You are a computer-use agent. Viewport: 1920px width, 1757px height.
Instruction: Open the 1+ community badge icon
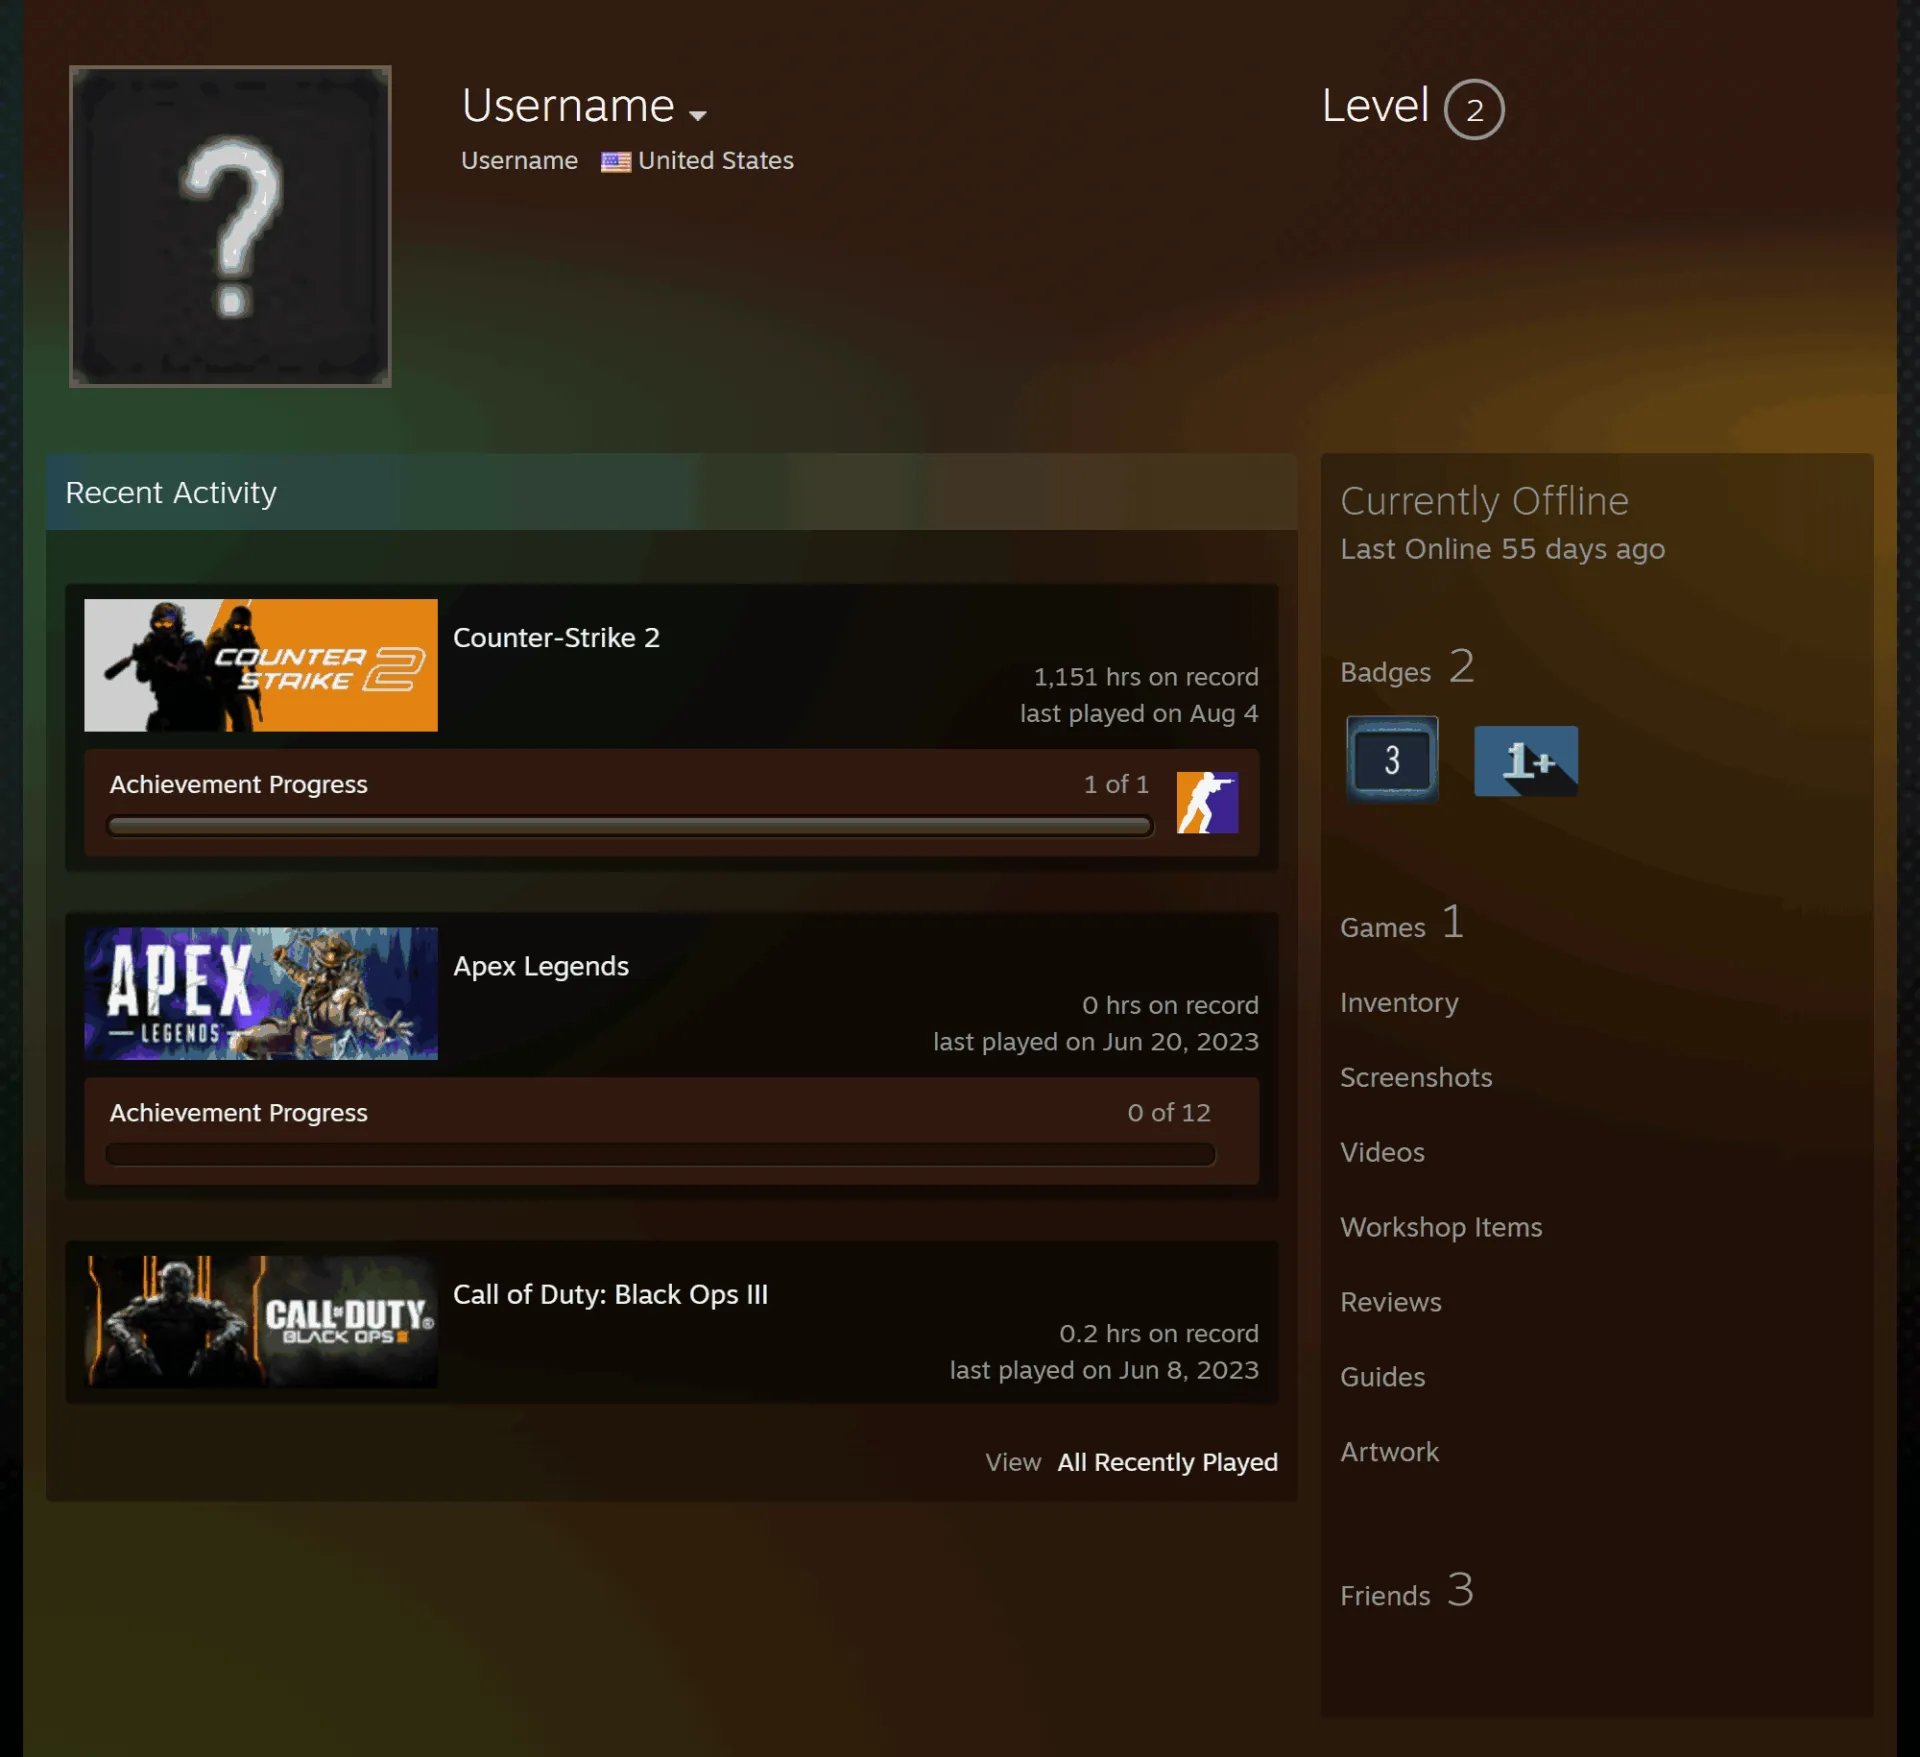tap(1526, 761)
